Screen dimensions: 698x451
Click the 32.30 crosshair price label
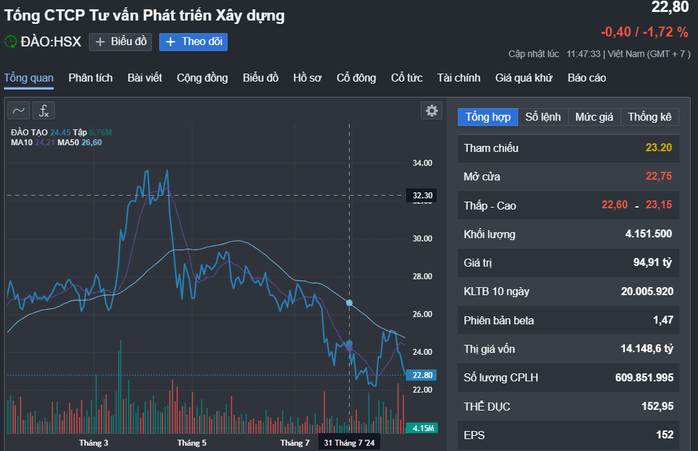[x=421, y=195]
